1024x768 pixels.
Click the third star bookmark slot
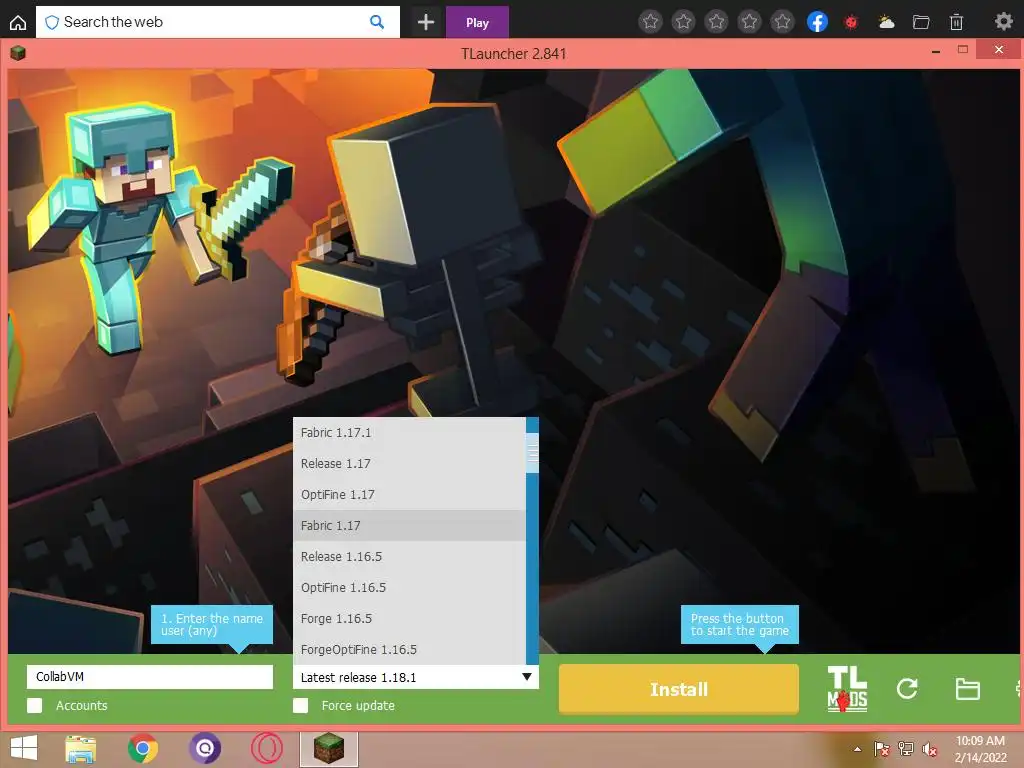coord(716,22)
